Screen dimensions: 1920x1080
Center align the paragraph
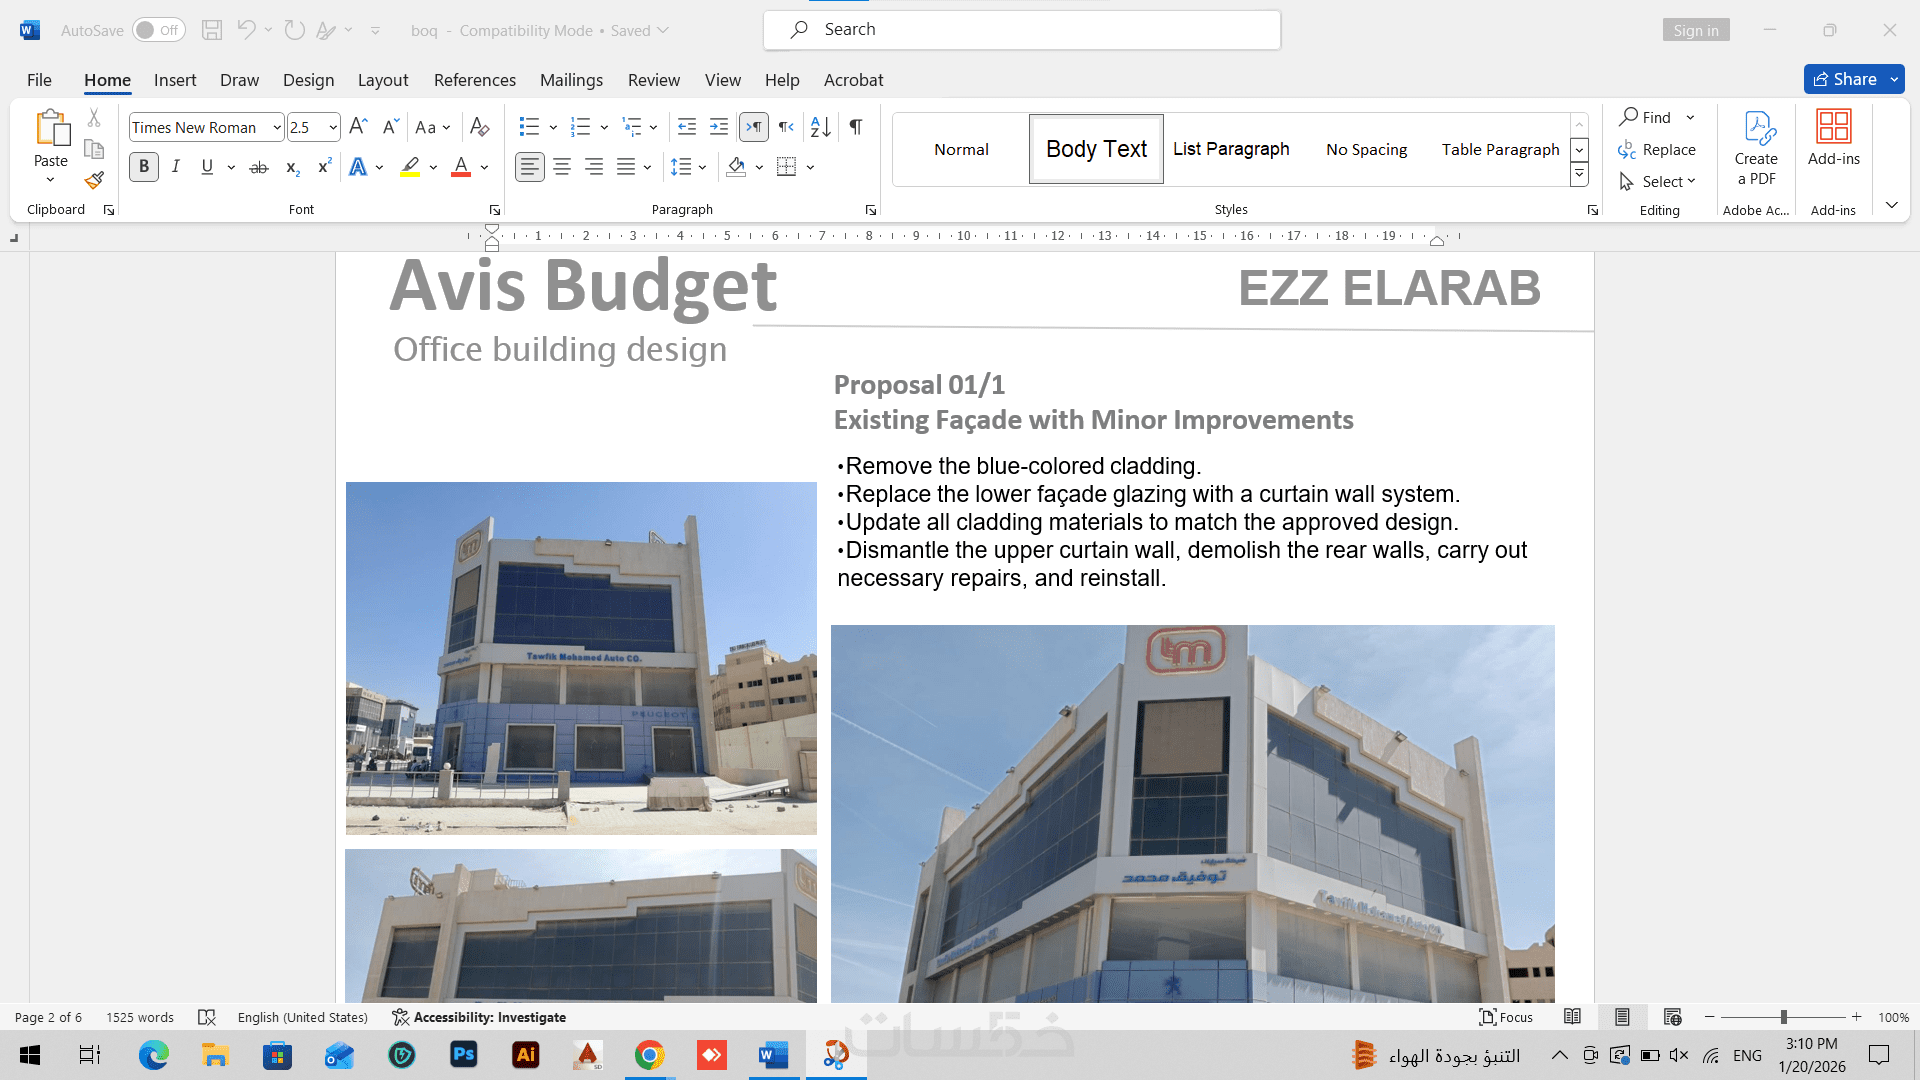[x=562, y=167]
